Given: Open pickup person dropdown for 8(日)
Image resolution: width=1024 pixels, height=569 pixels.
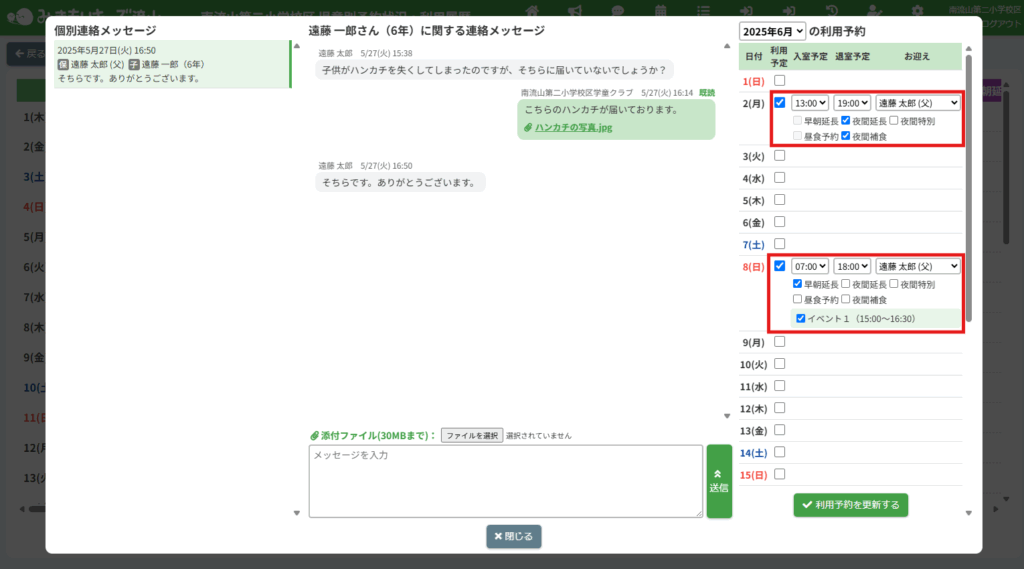Looking at the screenshot, I should (x=918, y=266).
